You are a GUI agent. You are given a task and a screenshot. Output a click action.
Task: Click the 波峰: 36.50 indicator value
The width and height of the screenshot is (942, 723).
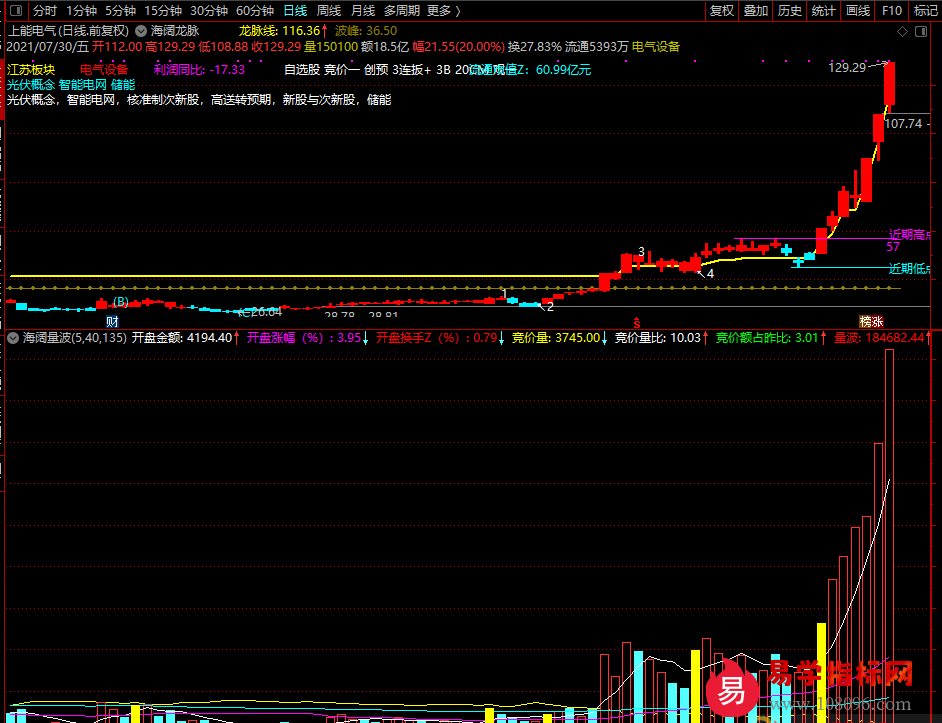coord(366,31)
